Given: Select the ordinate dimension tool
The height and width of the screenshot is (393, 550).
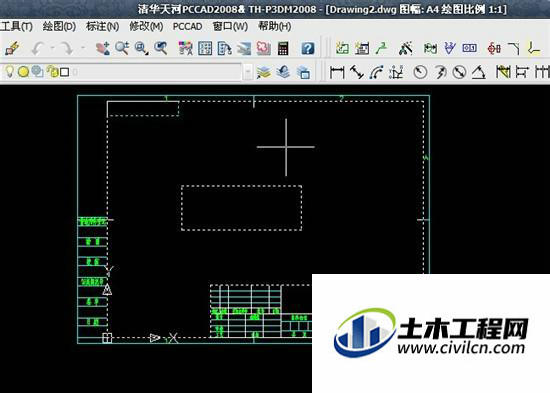Looking at the screenshot, I should (396, 72).
